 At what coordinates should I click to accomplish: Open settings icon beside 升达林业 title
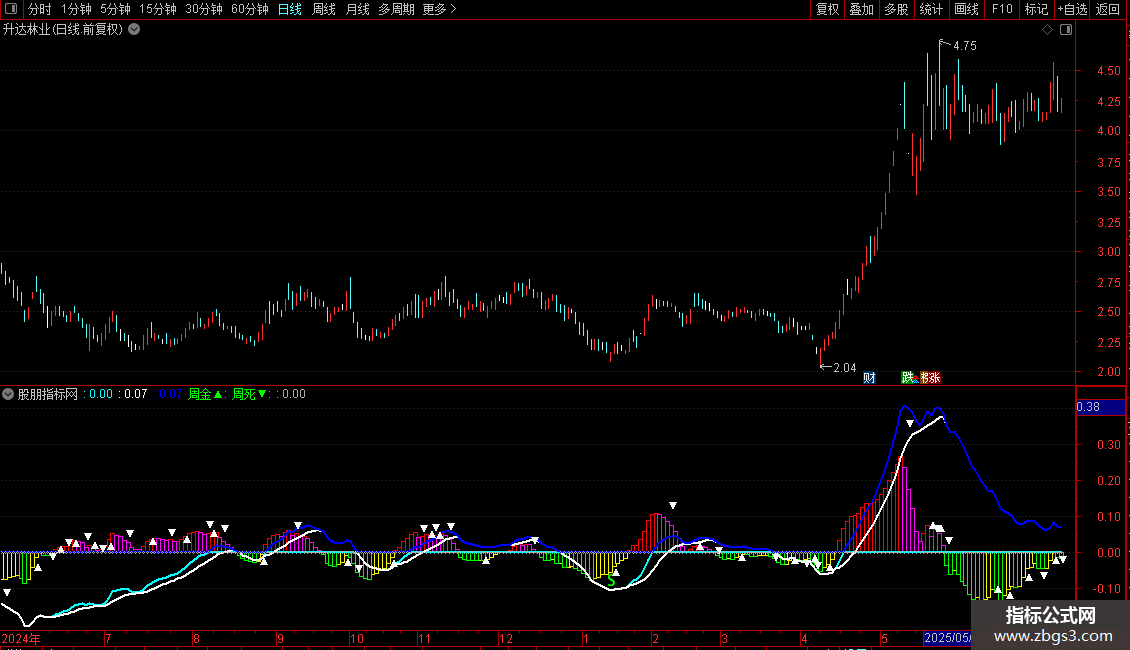[x=134, y=30]
